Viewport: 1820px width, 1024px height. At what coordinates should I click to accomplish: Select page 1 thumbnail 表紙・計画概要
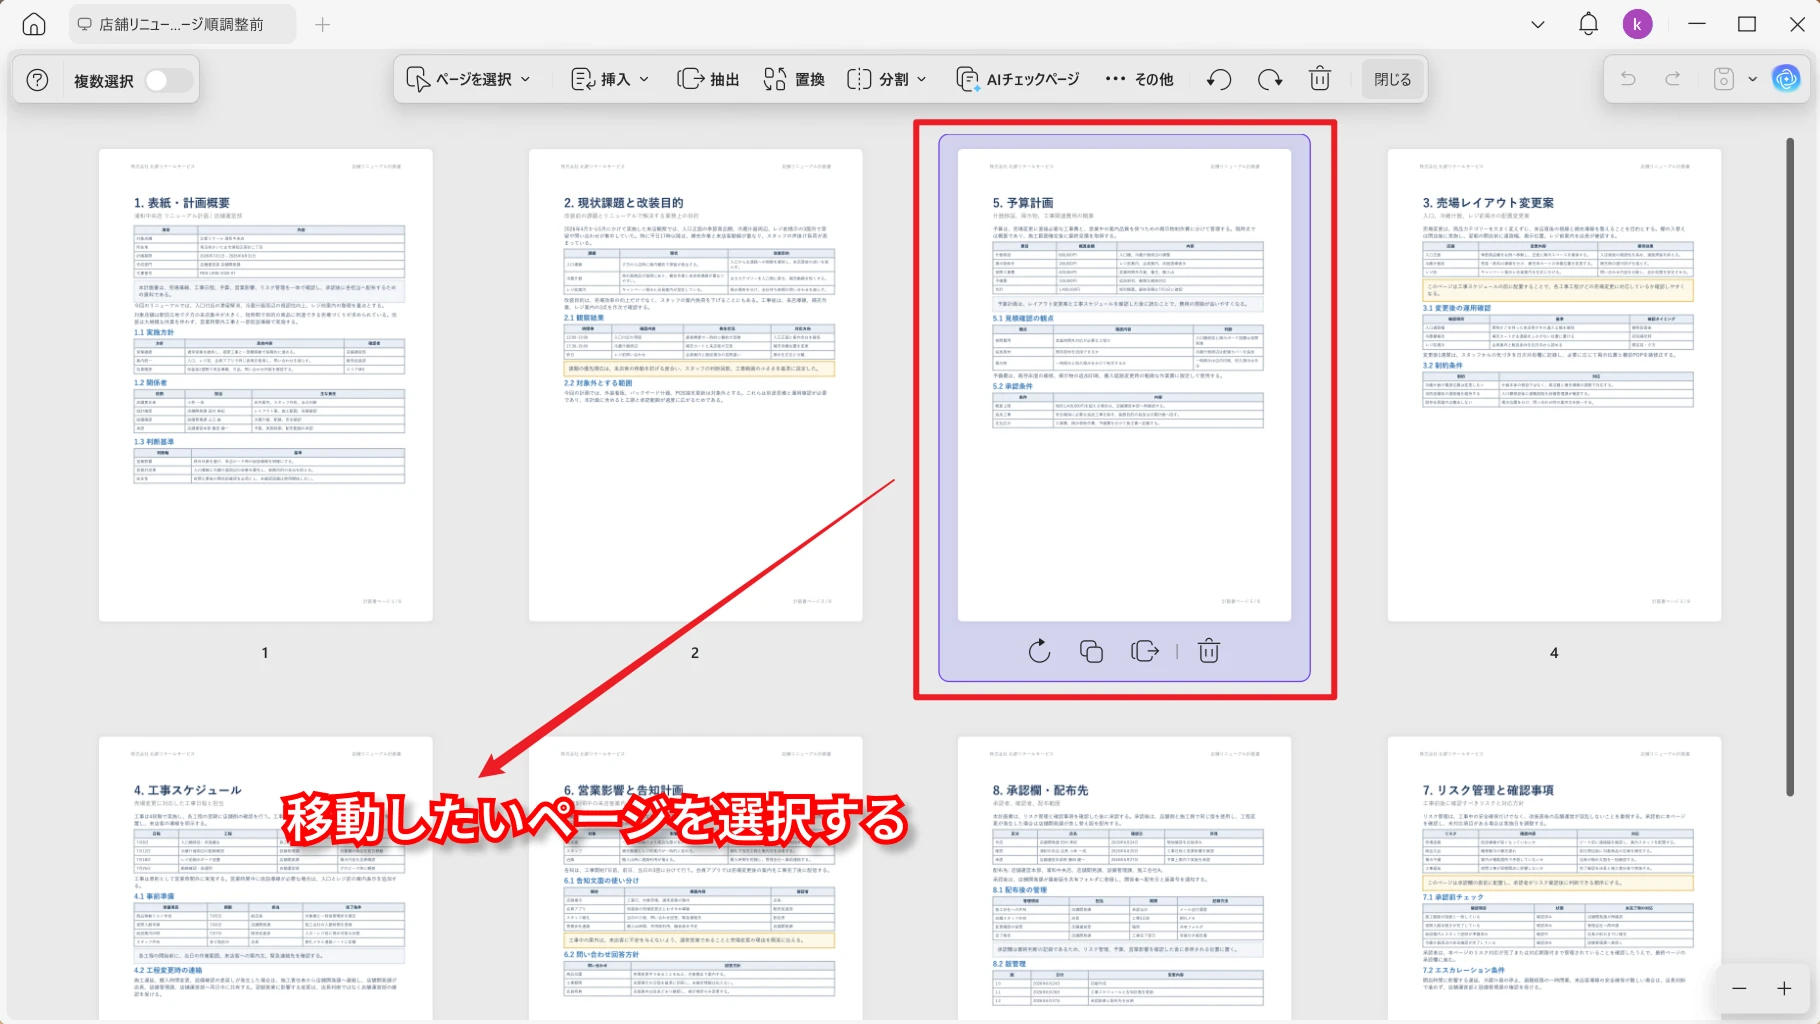(x=265, y=385)
